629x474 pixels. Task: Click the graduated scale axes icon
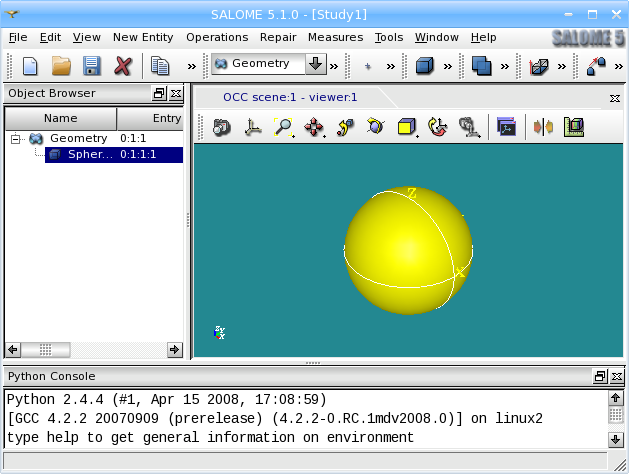[574, 128]
